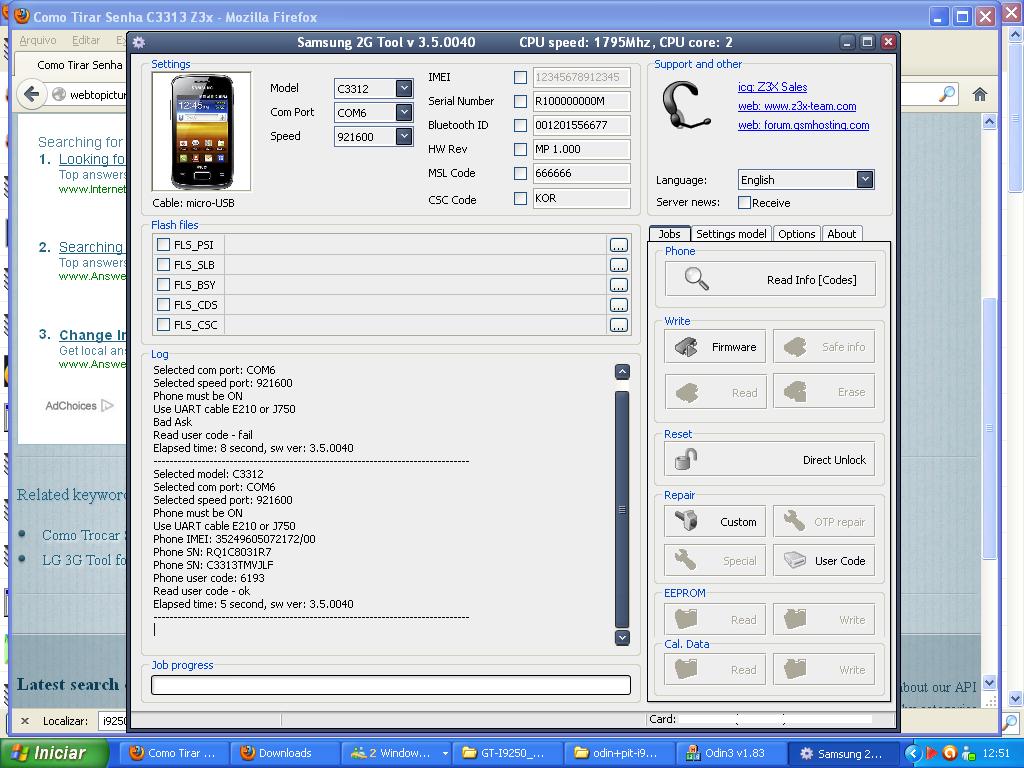Click the Direct Unlock padlock icon
This screenshot has height=768, width=1024.
pos(686,459)
